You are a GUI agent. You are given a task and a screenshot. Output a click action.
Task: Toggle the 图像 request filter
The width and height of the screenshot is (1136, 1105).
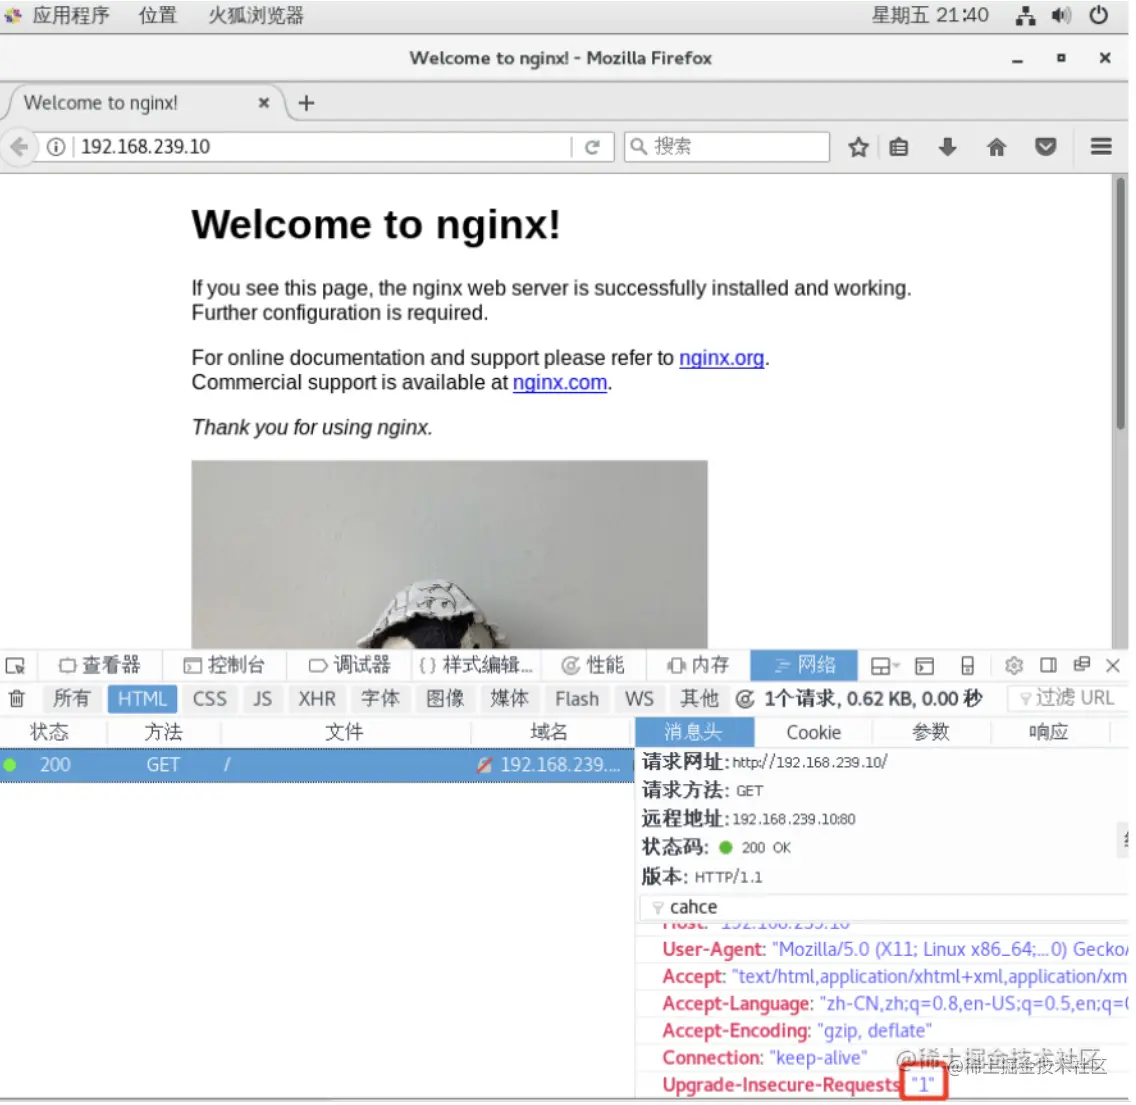coord(445,699)
